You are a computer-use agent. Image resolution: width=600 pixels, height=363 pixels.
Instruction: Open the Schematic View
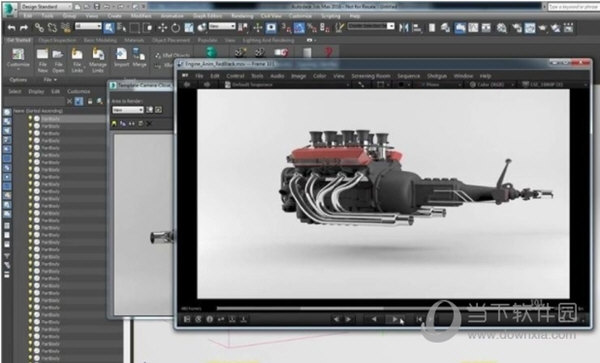pos(486,28)
